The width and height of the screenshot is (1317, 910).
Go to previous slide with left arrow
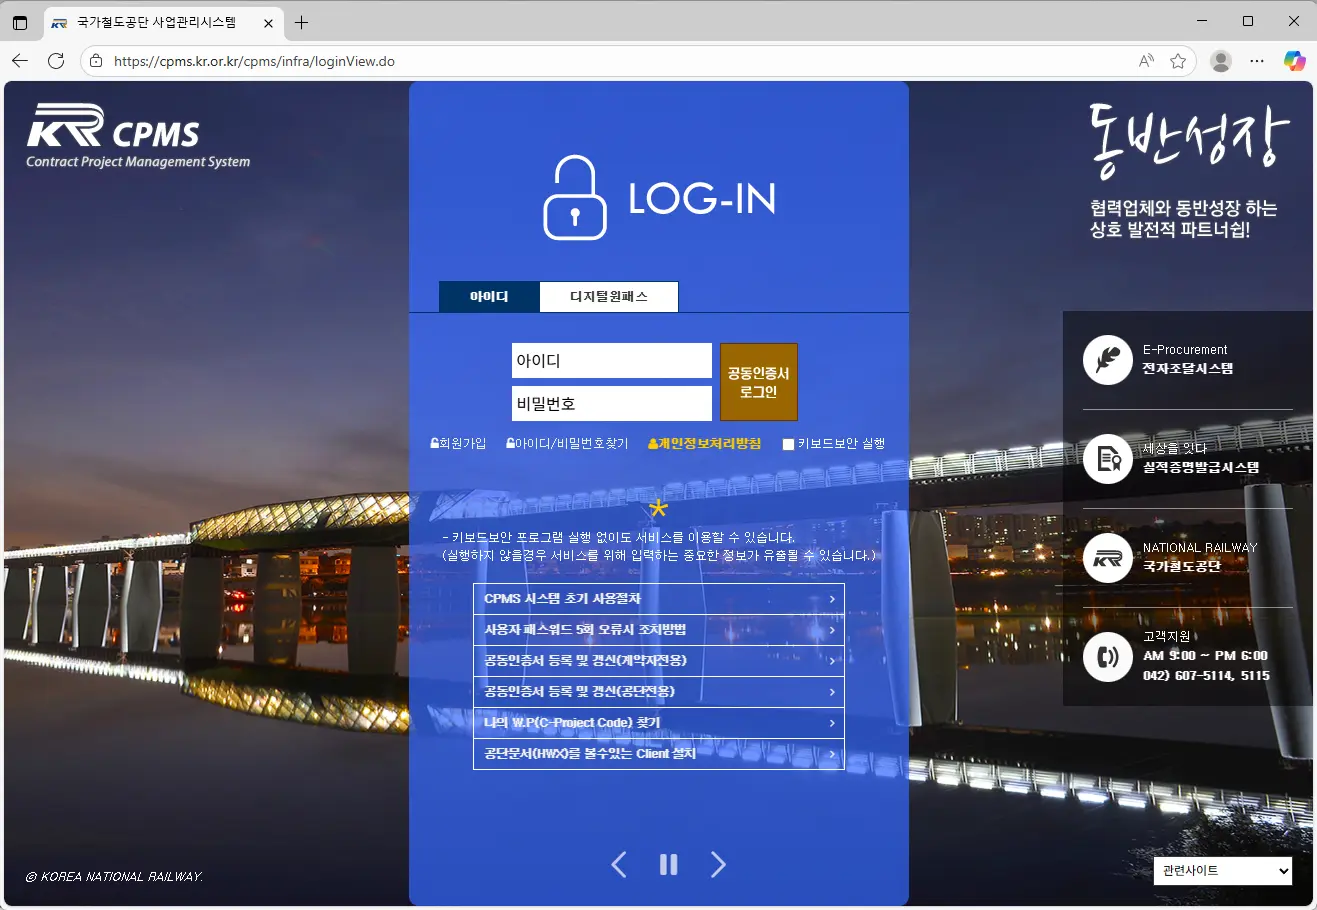click(619, 865)
